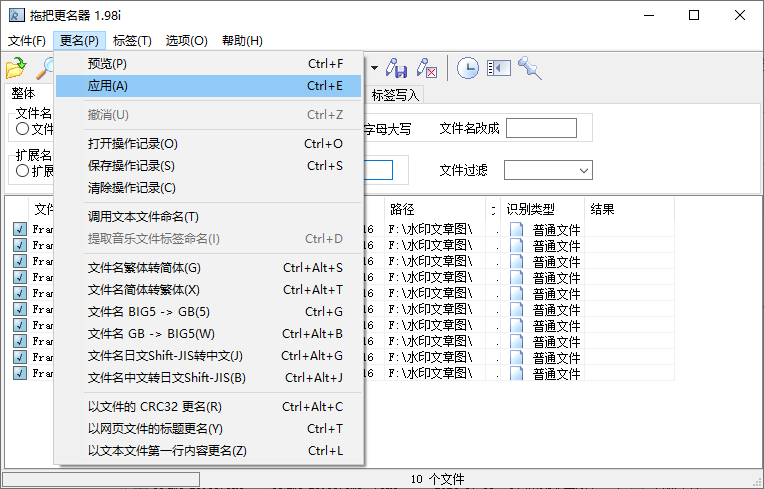The image size is (764, 489).
Task: Uncheck the last file's checkbox in the list
Action: coord(20,373)
